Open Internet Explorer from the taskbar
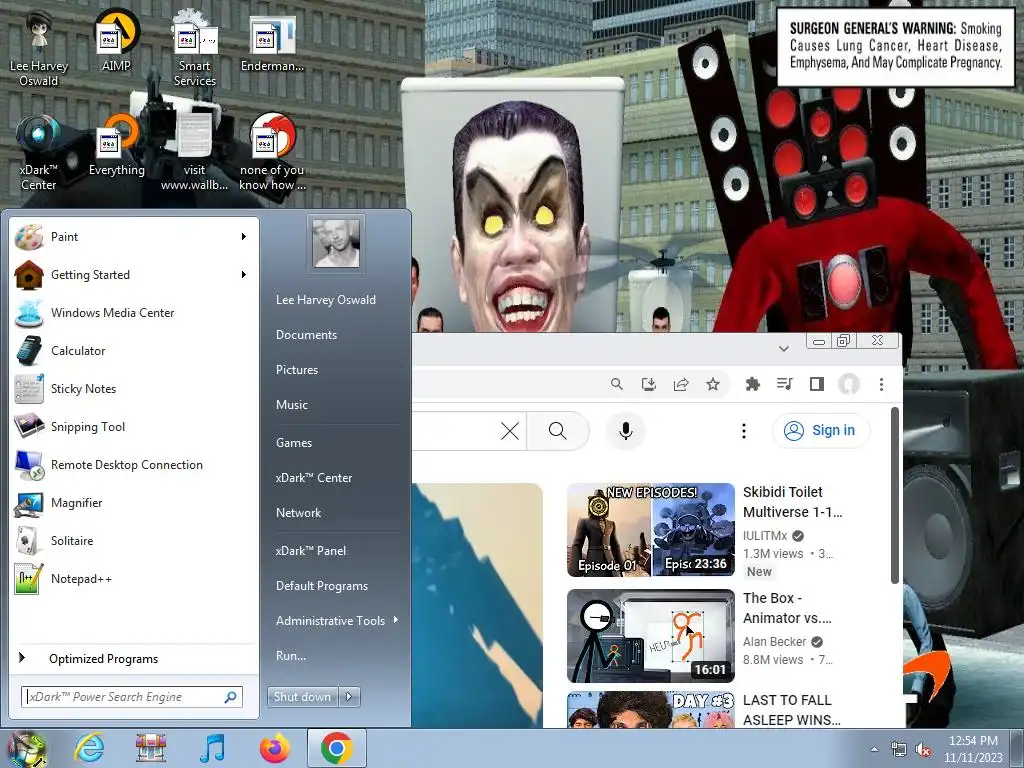This screenshot has height=768, width=1024. tap(89, 748)
